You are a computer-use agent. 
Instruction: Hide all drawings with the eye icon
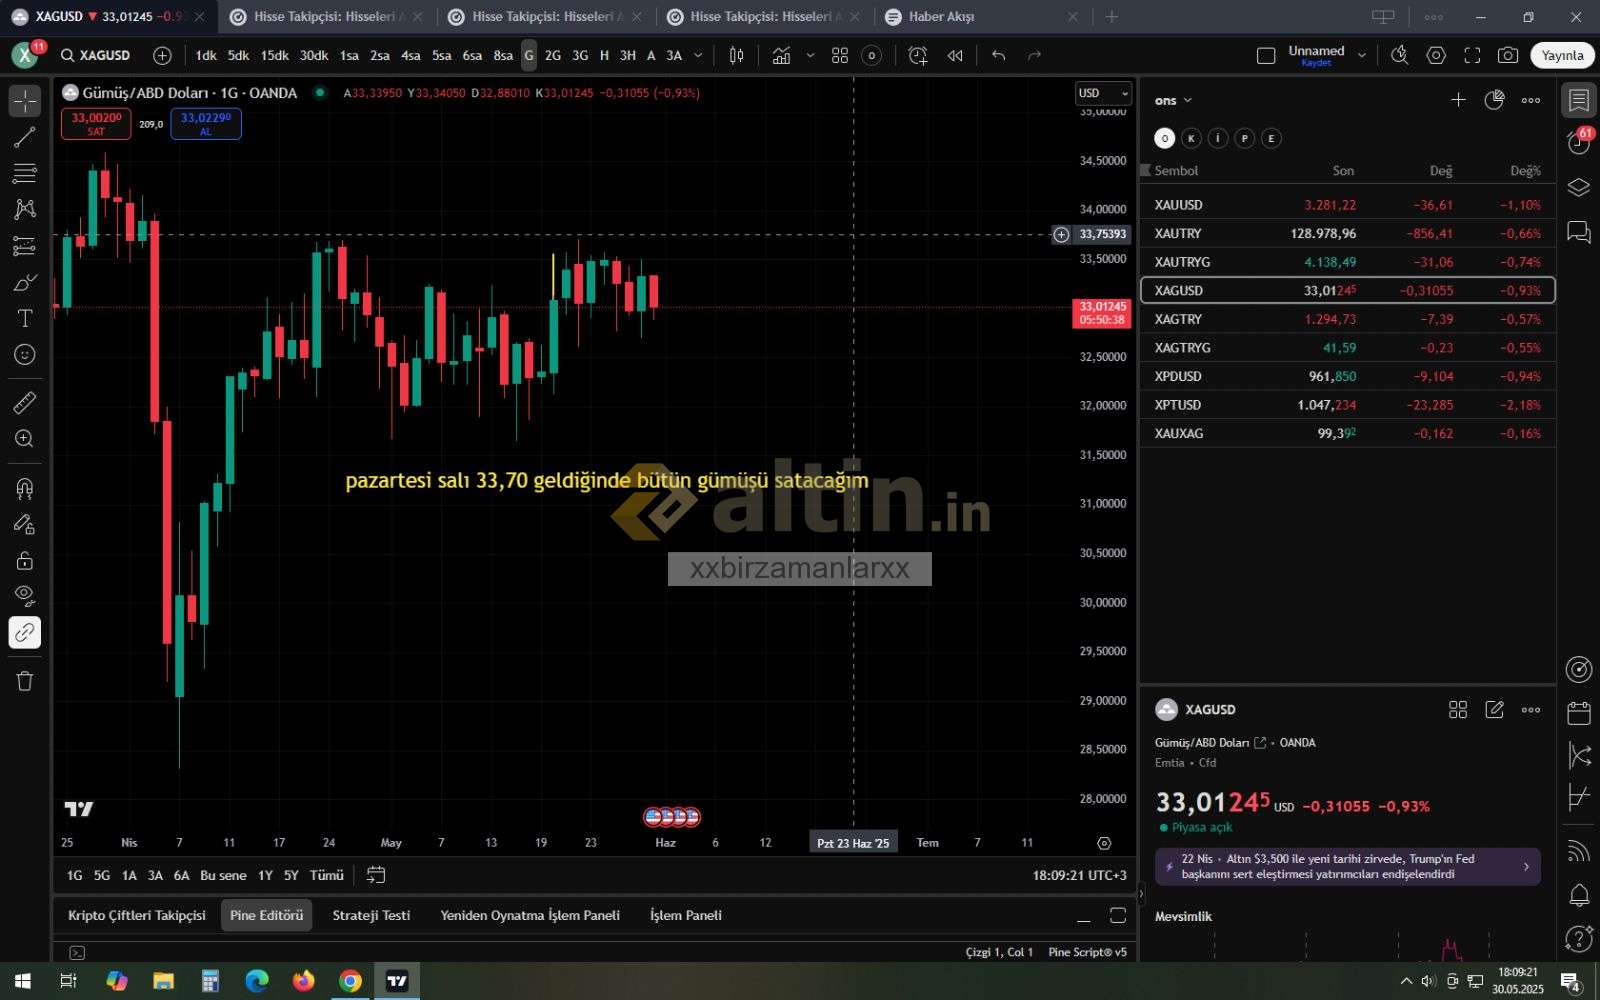pos(24,596)
